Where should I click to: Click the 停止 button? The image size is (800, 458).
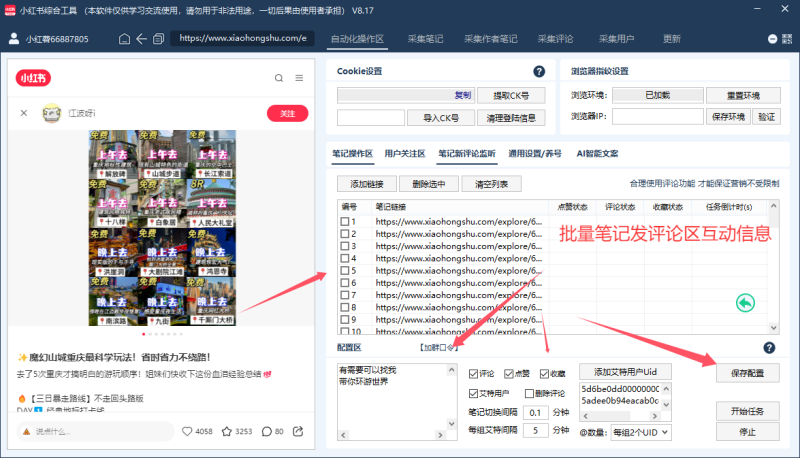coord(747,432)
